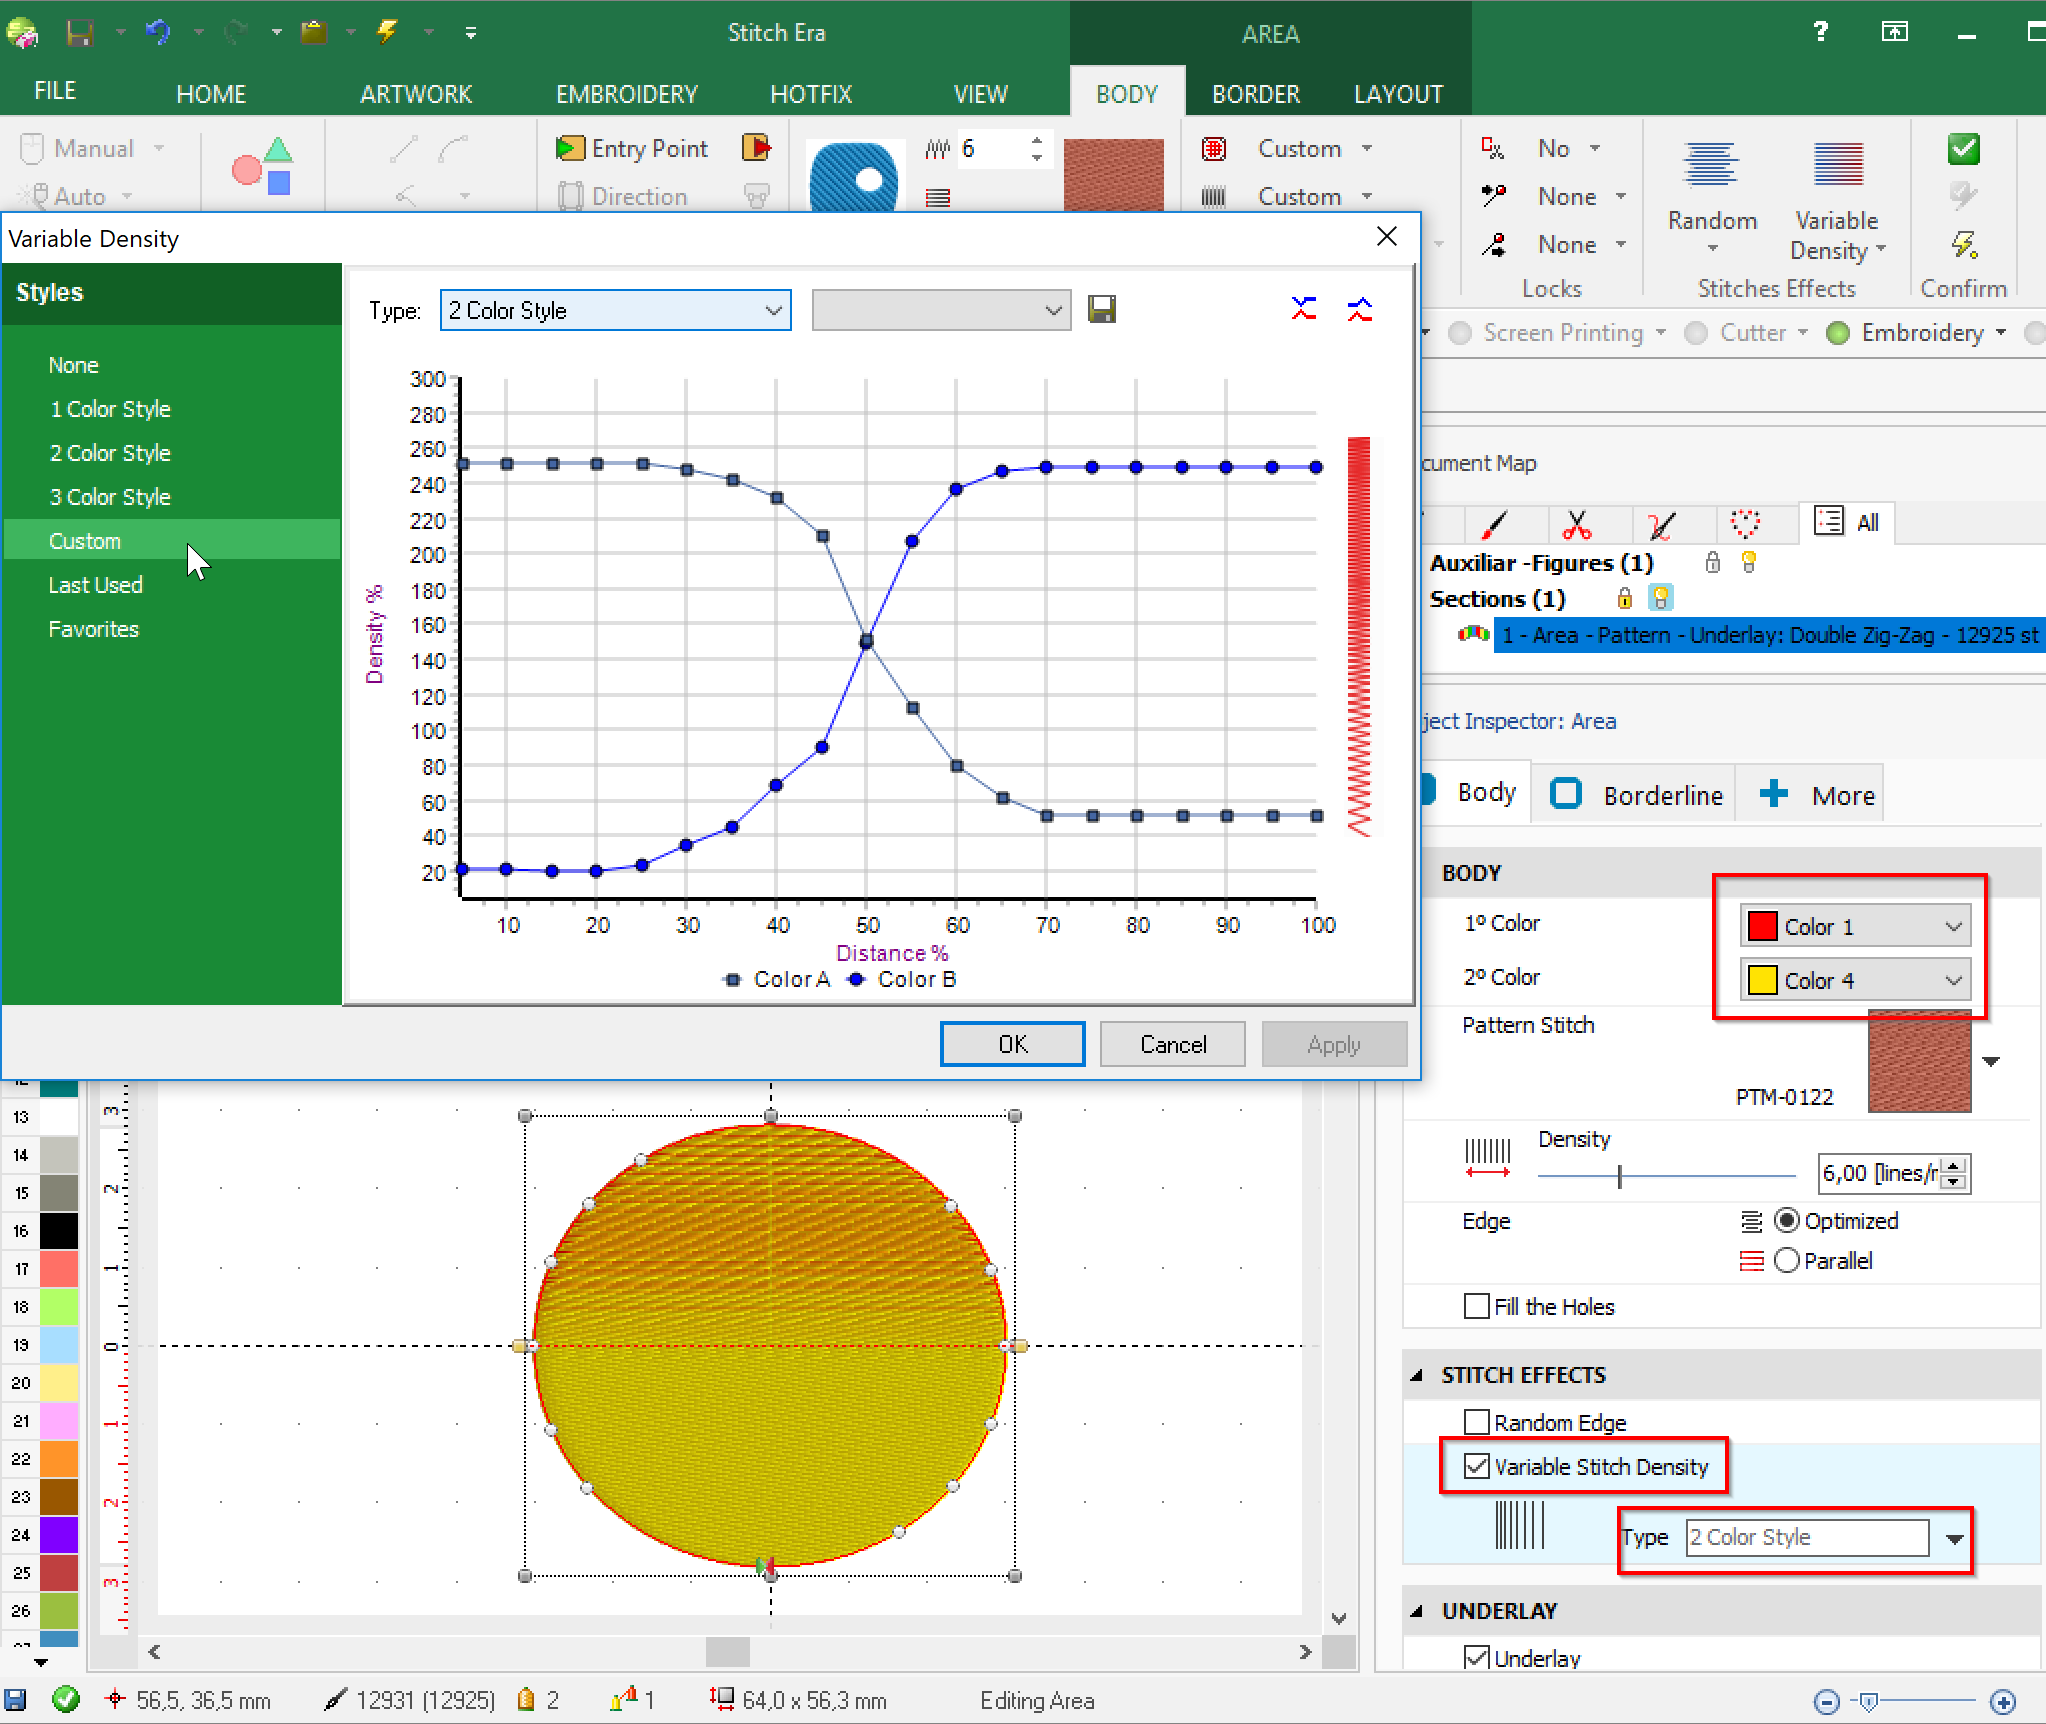Click the Random stitches effect icon
Viewport: 2046px width, 1724px height.
[x=1711, y=164]
